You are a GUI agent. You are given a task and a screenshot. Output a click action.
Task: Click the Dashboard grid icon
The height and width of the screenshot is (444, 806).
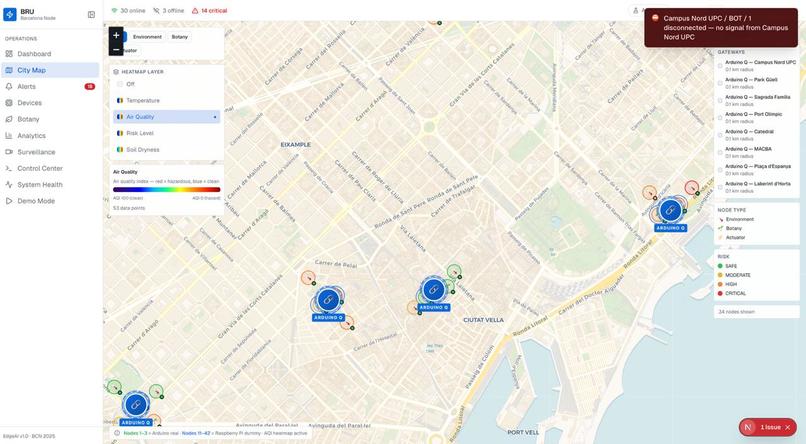[9, 54]
